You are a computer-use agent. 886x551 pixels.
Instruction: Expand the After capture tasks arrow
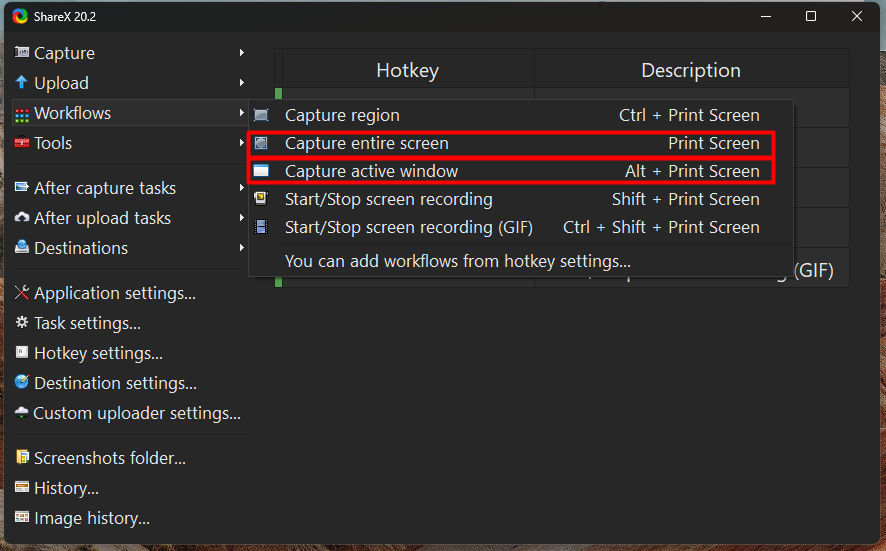242,188
